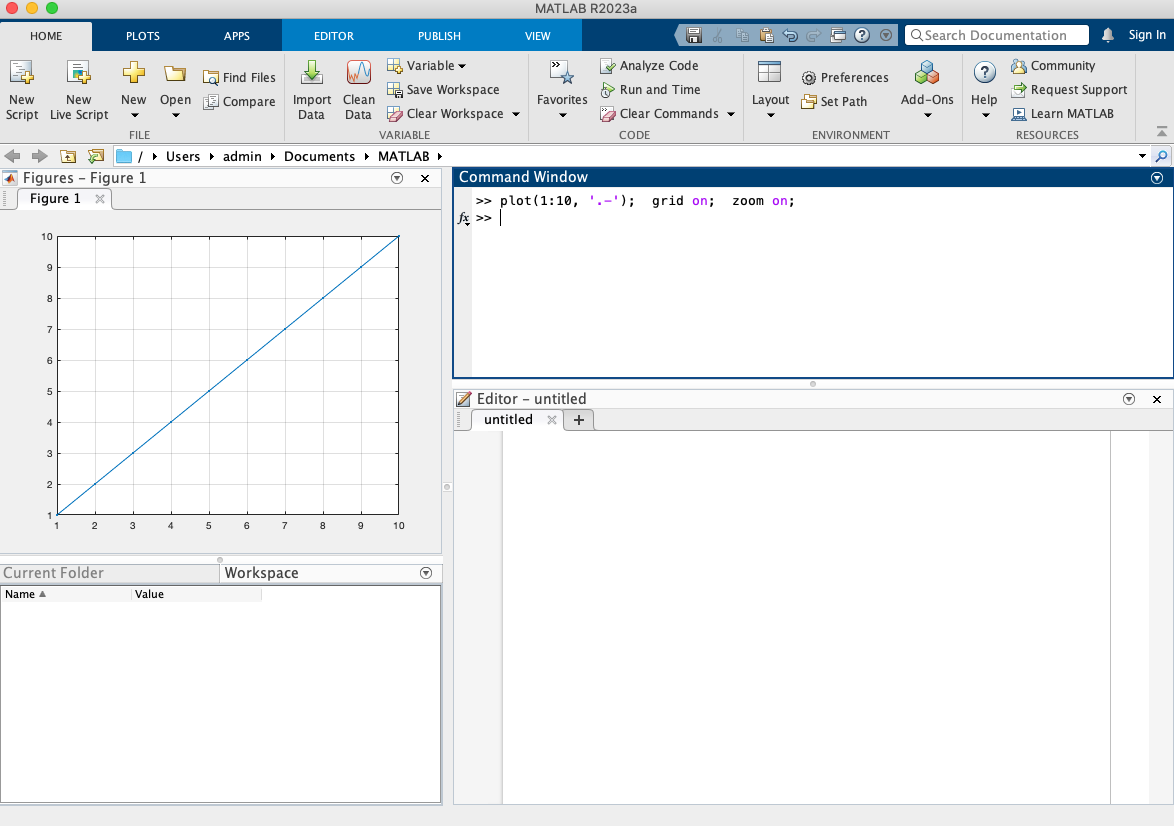The height and width of the screenshot is (826, 1174).
Task: Add a new editor tab
Action: point(578,420)
